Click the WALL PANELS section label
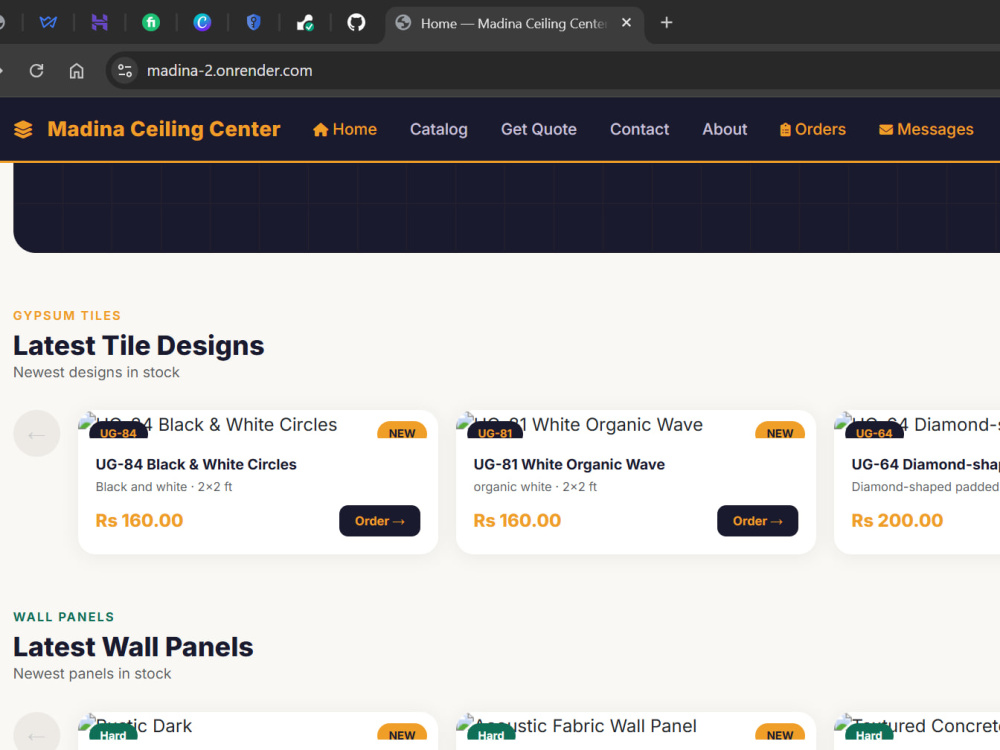Image resolution: width=1000 pixels, height=750 pixels. 64,617
